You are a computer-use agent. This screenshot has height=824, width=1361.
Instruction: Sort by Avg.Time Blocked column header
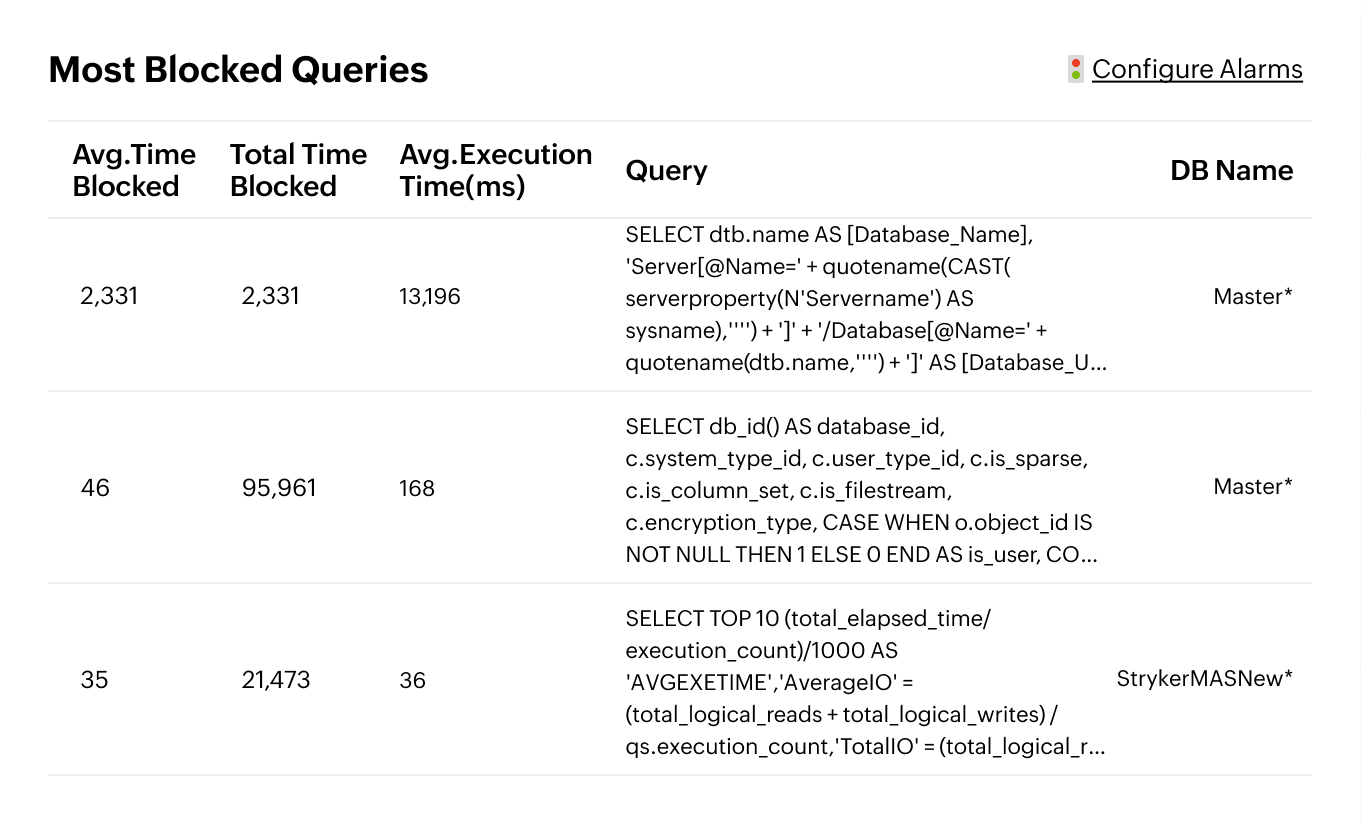point(134,170)
